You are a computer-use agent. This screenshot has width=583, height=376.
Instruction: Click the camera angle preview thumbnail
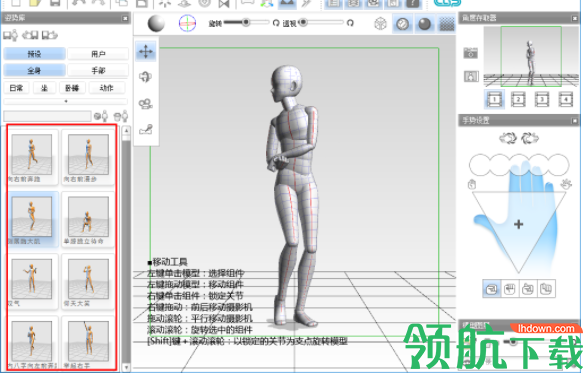click(x=531, y=57)
